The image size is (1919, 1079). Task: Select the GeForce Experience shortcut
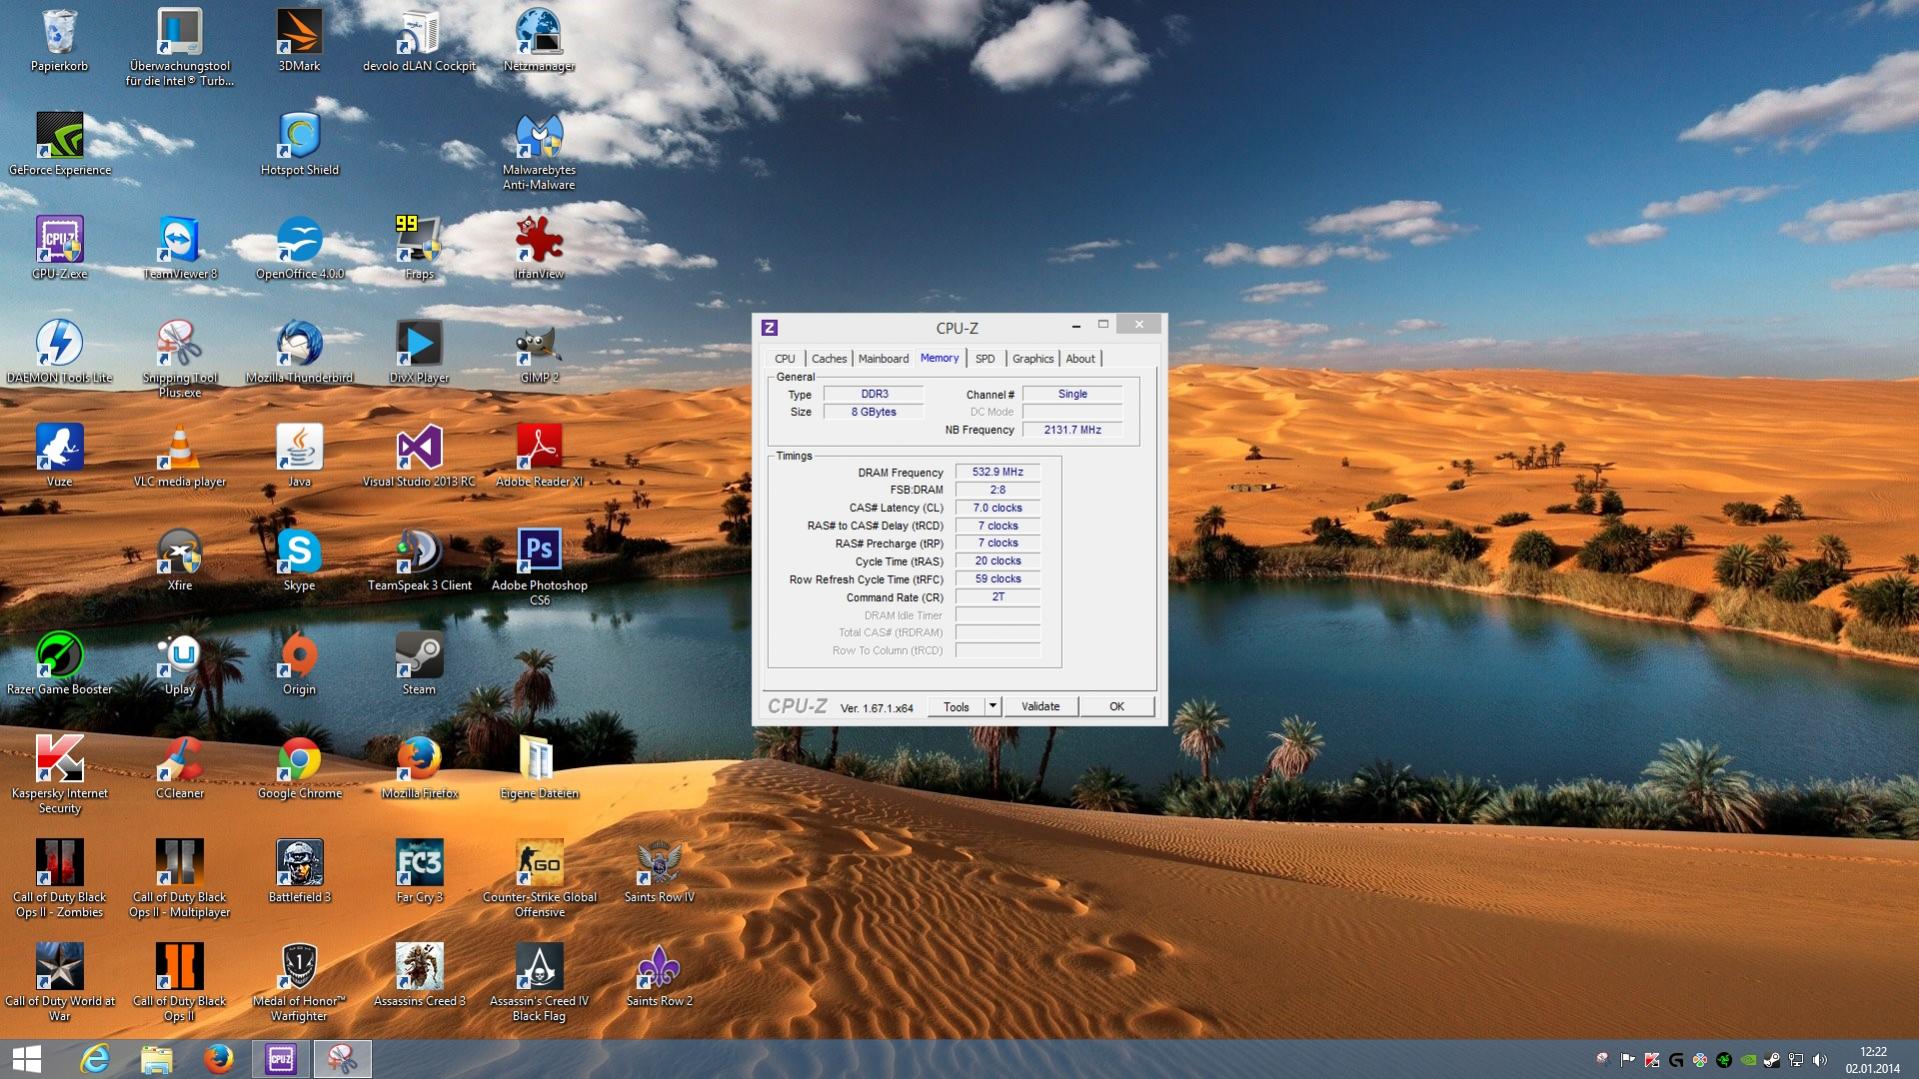[59, 145]
